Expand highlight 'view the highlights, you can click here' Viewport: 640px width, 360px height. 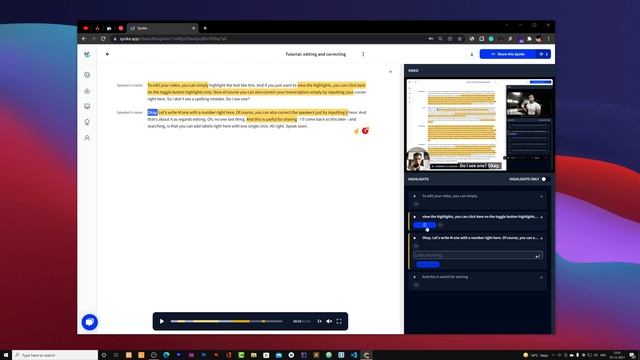[542, 217]
